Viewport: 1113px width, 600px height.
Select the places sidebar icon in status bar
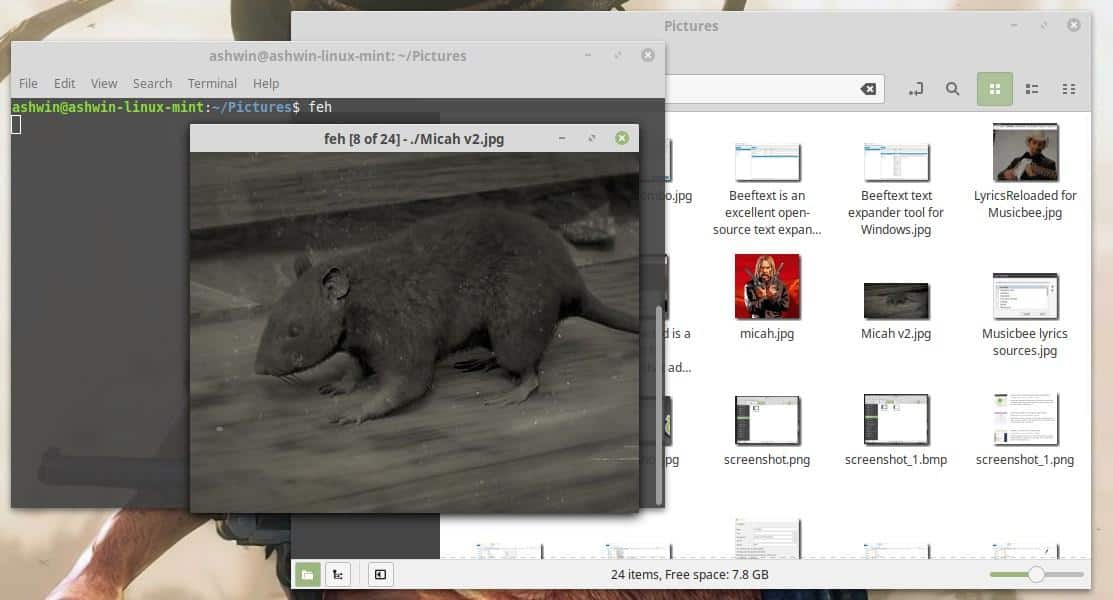tap(307, 574)
